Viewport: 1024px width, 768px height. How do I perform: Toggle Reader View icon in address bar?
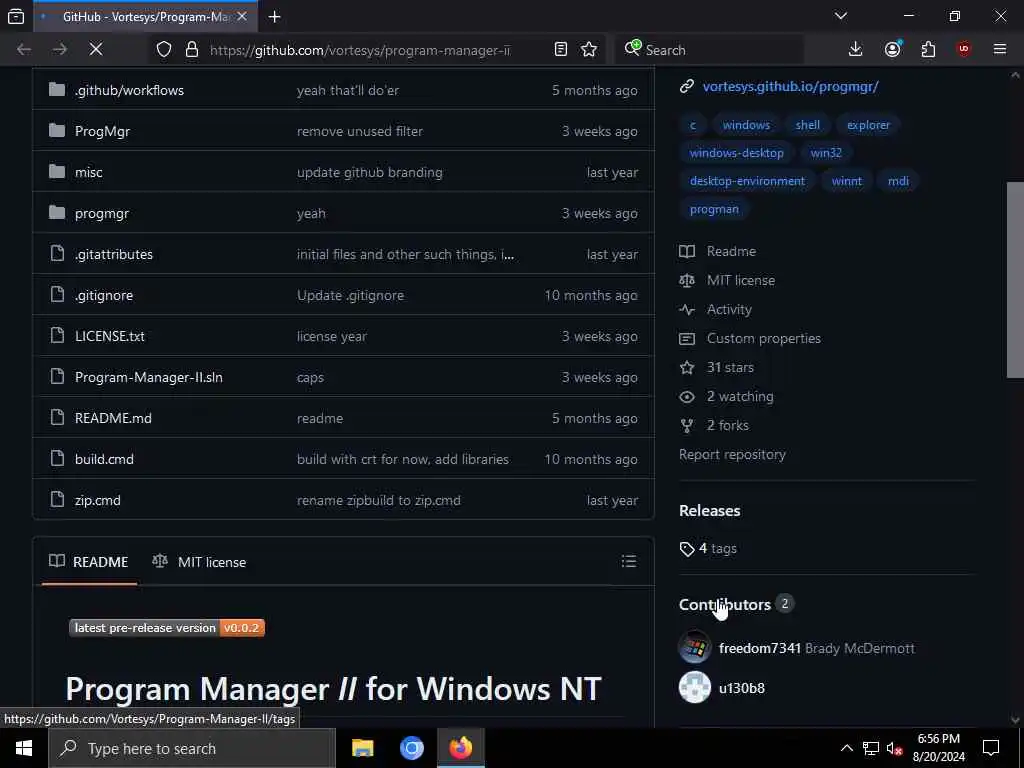(560, 50)
